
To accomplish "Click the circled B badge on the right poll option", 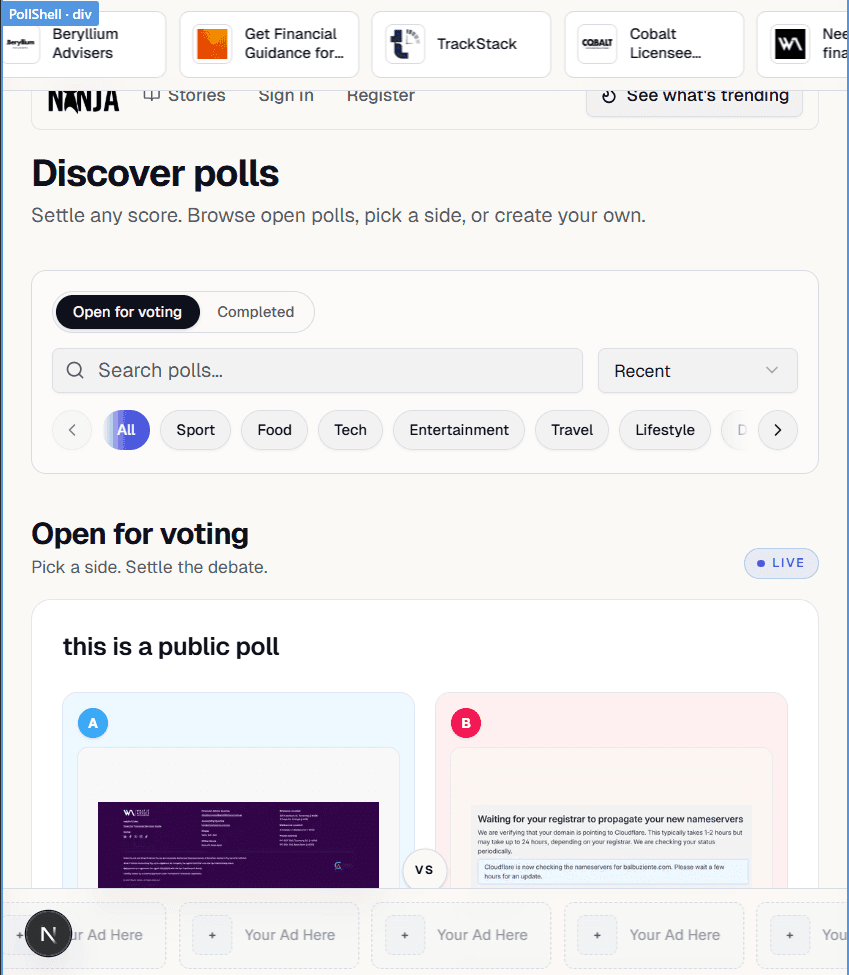I will pos(465,722).
